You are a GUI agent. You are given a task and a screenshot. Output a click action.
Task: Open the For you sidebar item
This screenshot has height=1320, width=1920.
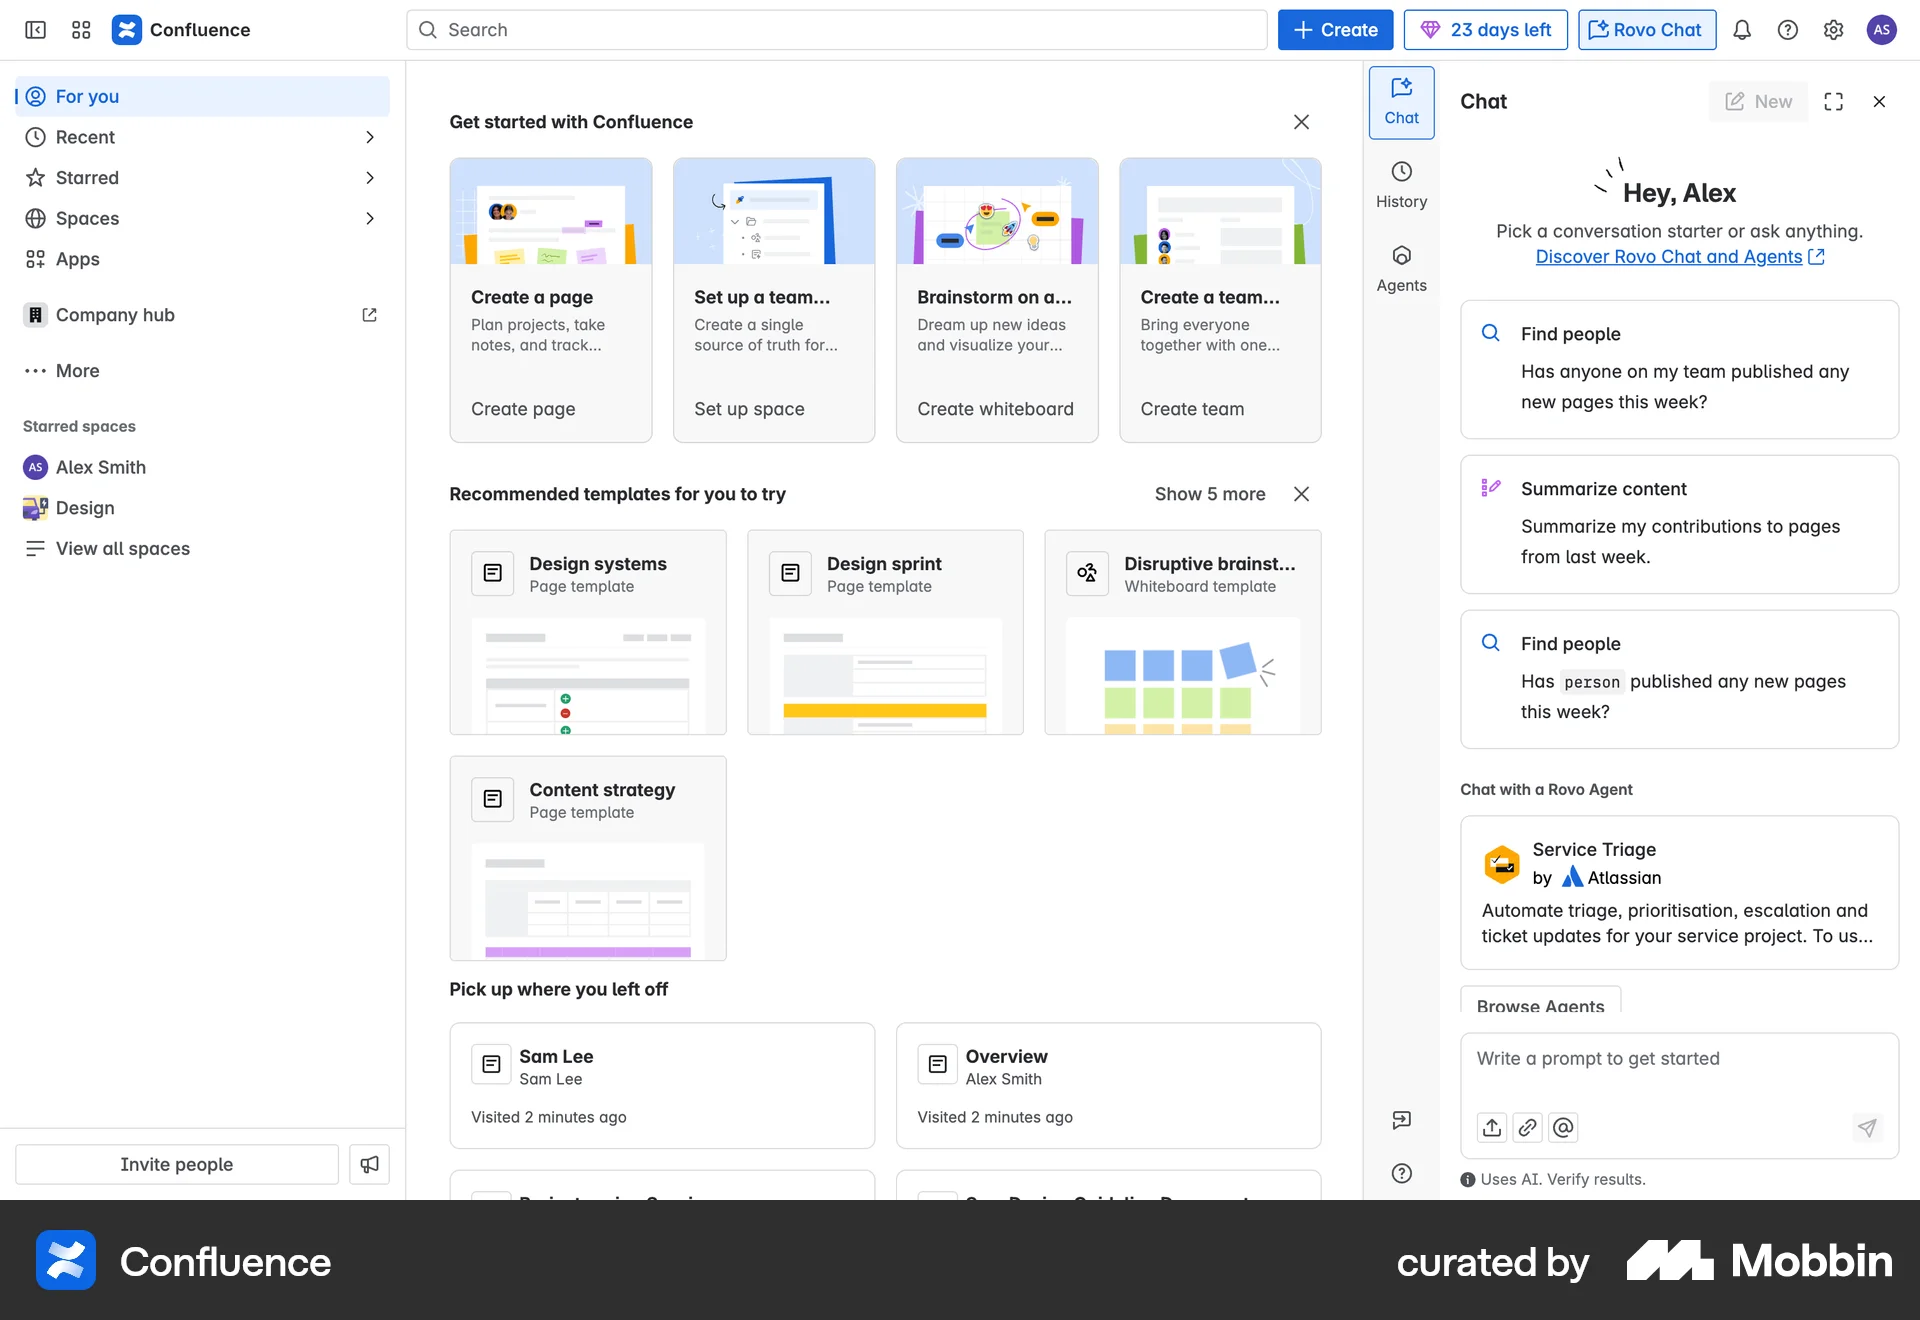tap(84, 96)
